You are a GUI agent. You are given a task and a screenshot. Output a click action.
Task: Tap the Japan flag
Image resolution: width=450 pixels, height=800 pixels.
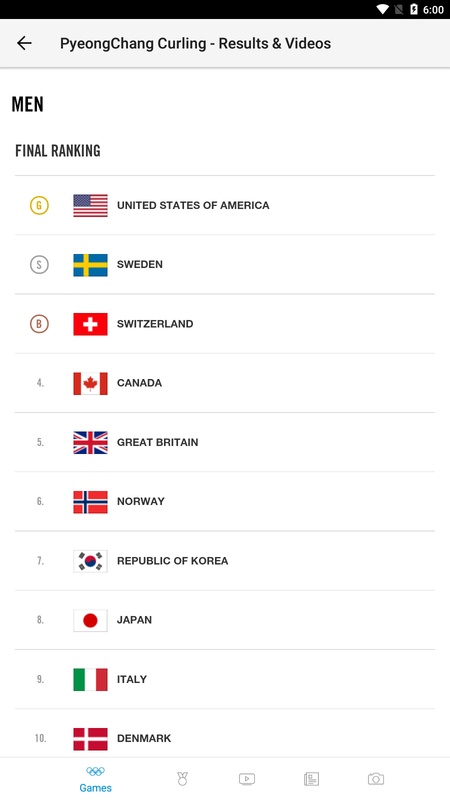pyautogui.click(x=90, y=620)
